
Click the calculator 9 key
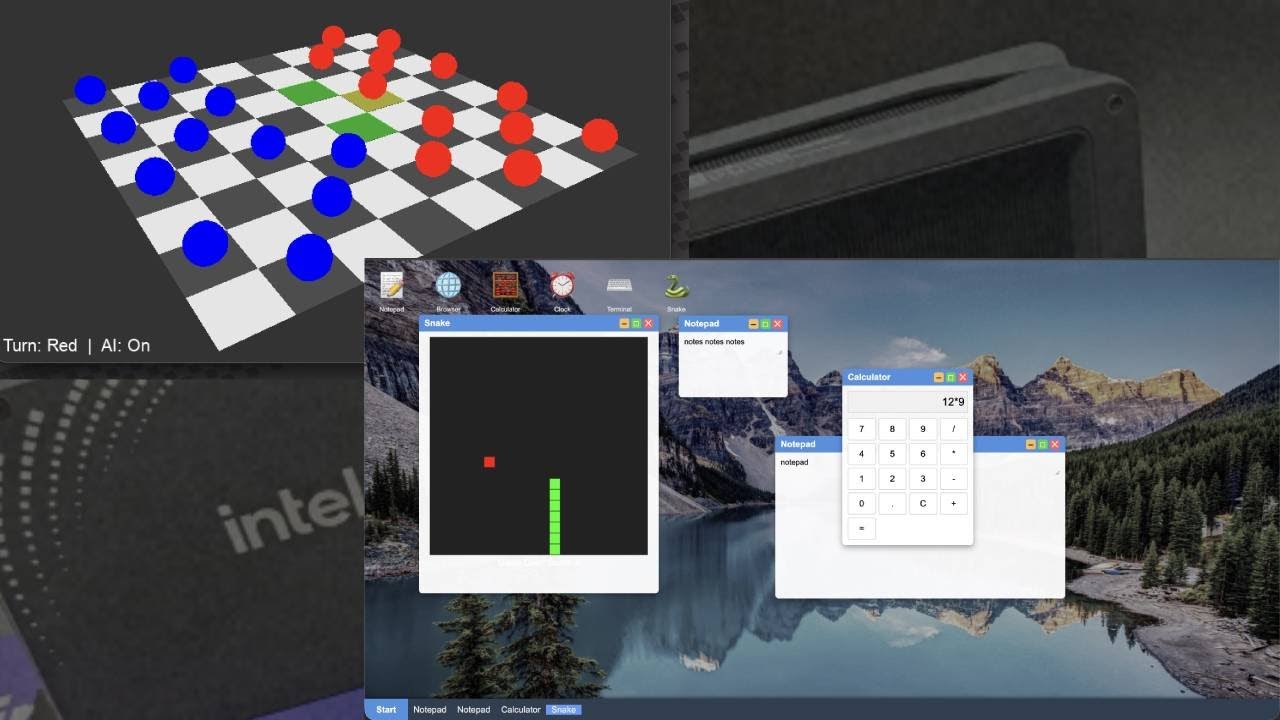pos(923,429)
